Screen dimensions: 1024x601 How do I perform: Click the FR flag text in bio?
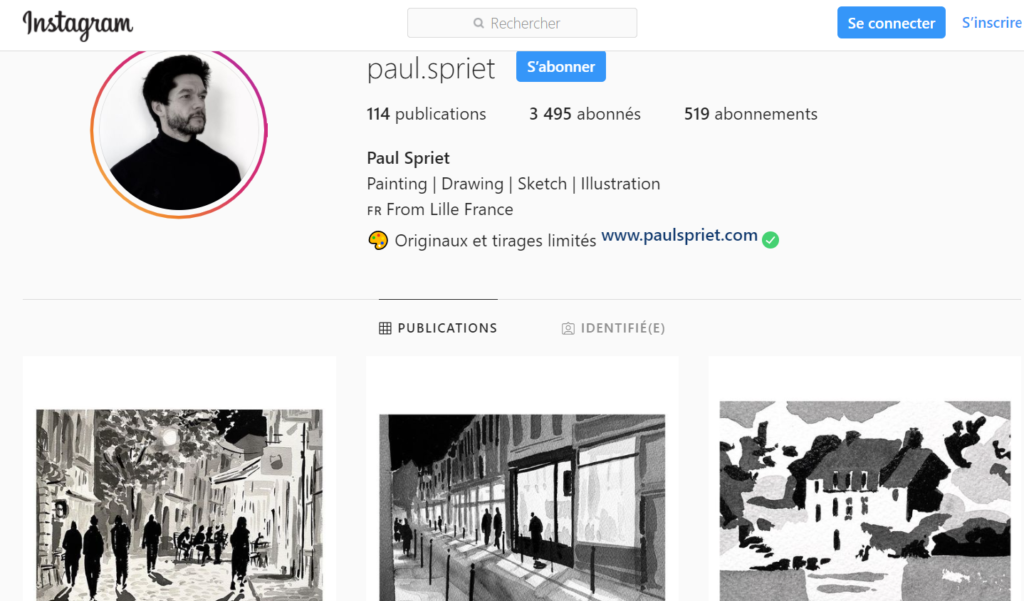(374, 211)
